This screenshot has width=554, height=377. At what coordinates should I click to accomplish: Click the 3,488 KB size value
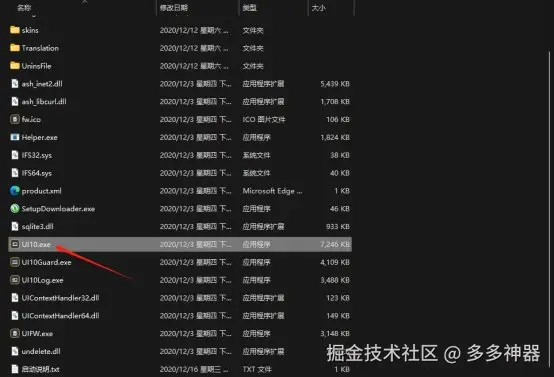335,280
